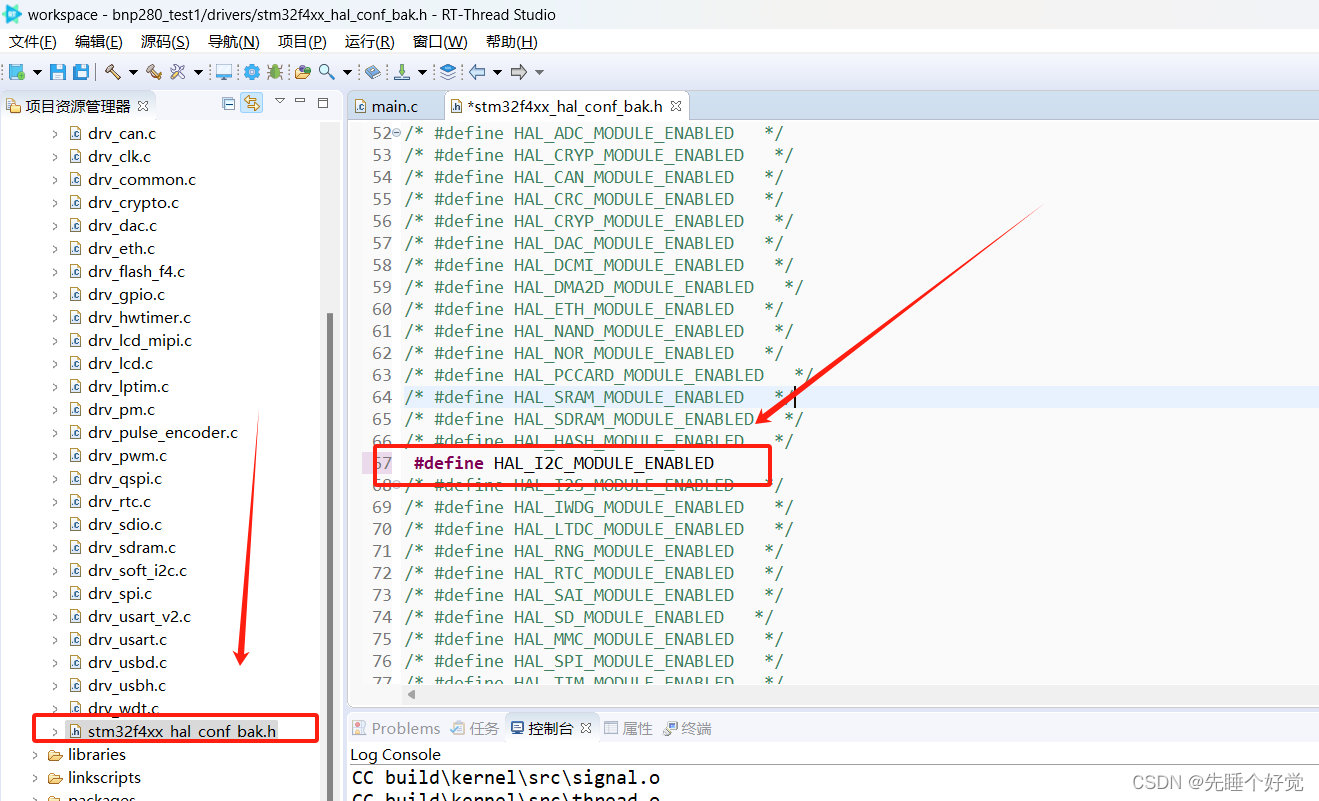The height and width of the screenshot is (801, 1319).
Task: Minimize the project explorer panel
Action: pos(301,102)
